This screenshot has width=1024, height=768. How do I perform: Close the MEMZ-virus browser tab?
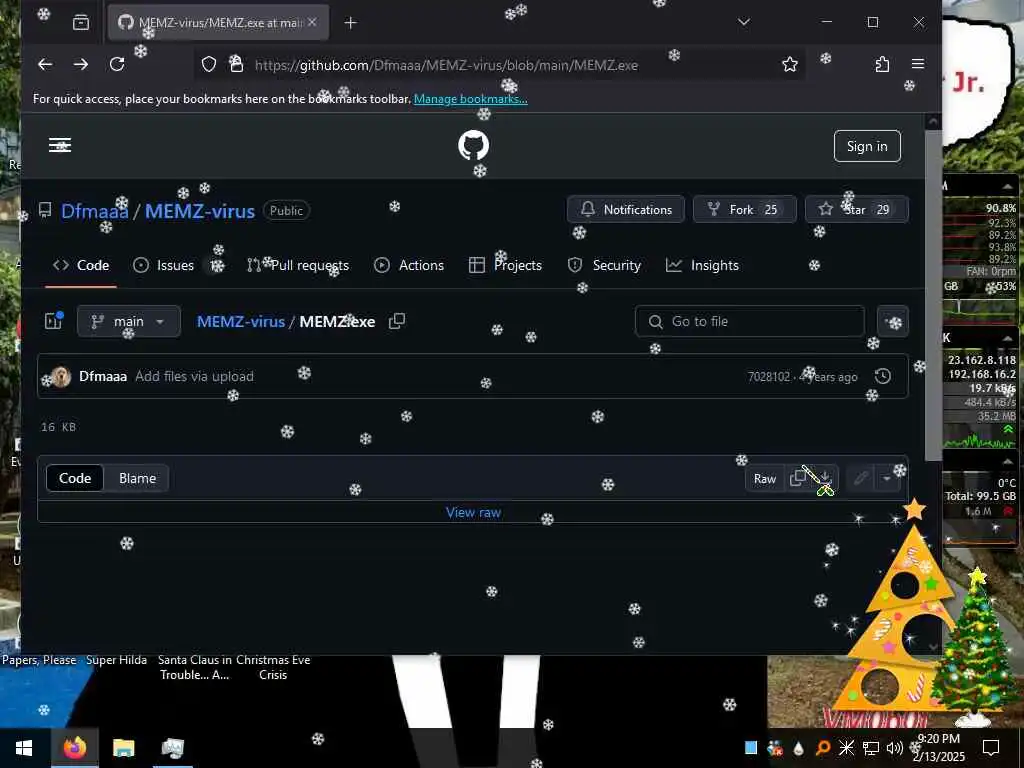(x=312, y=22)
